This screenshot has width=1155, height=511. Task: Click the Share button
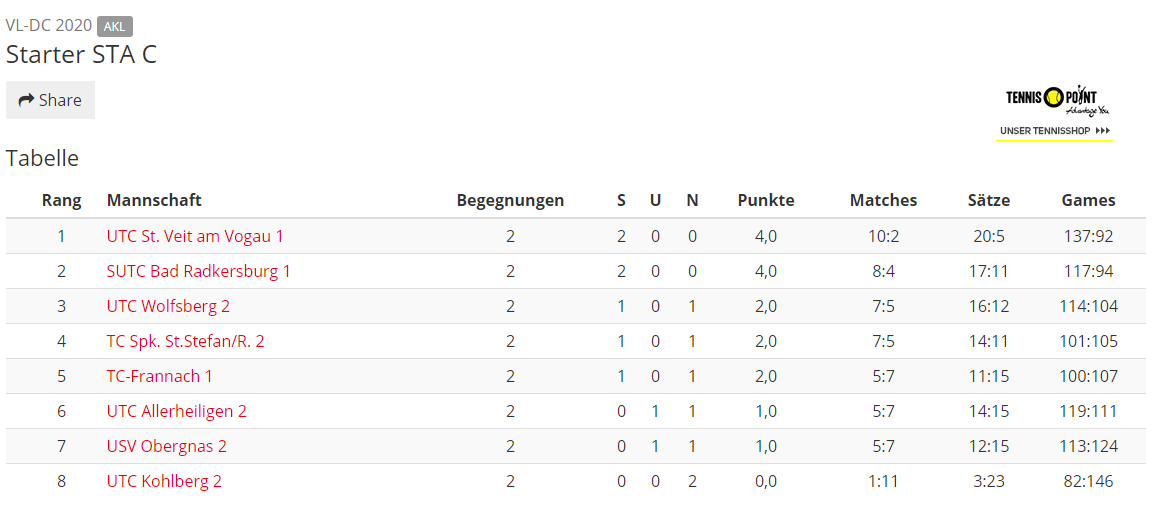(x=50, y=100)
